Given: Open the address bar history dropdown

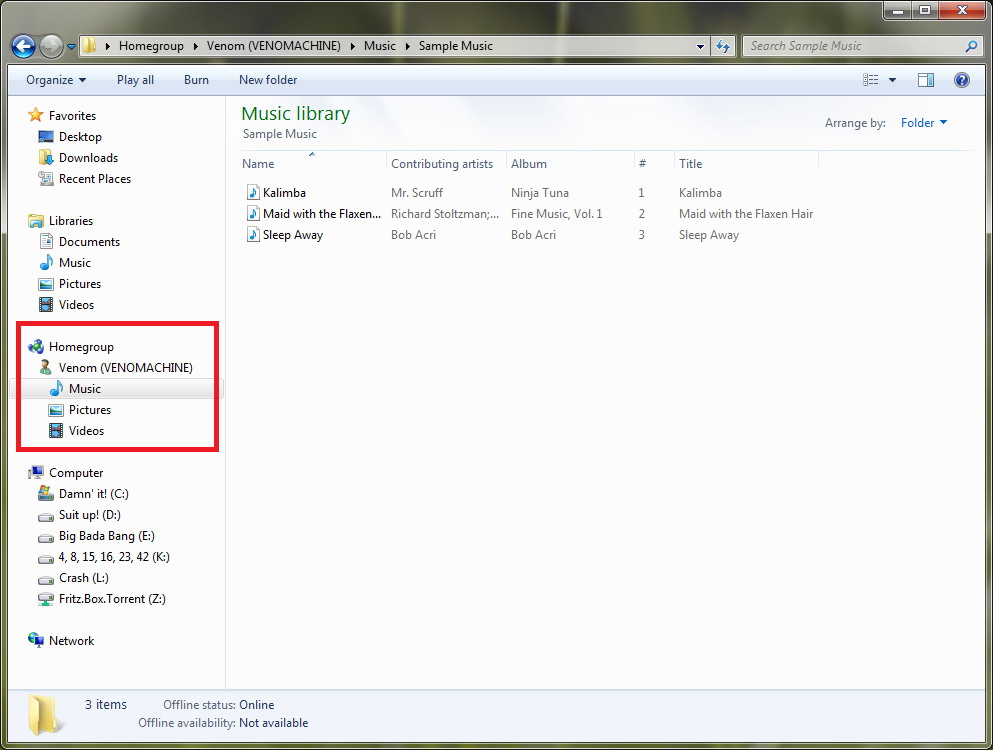Looking at the screenshot, I should 700,46.
